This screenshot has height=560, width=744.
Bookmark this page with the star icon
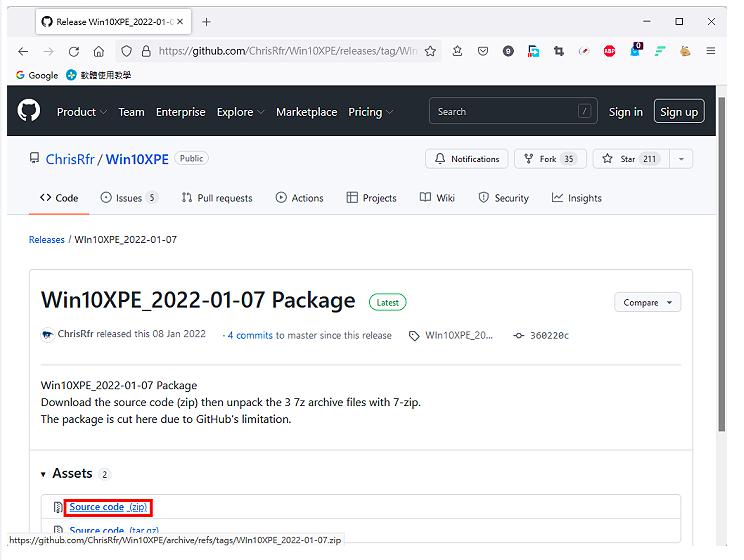click(431, 51)
